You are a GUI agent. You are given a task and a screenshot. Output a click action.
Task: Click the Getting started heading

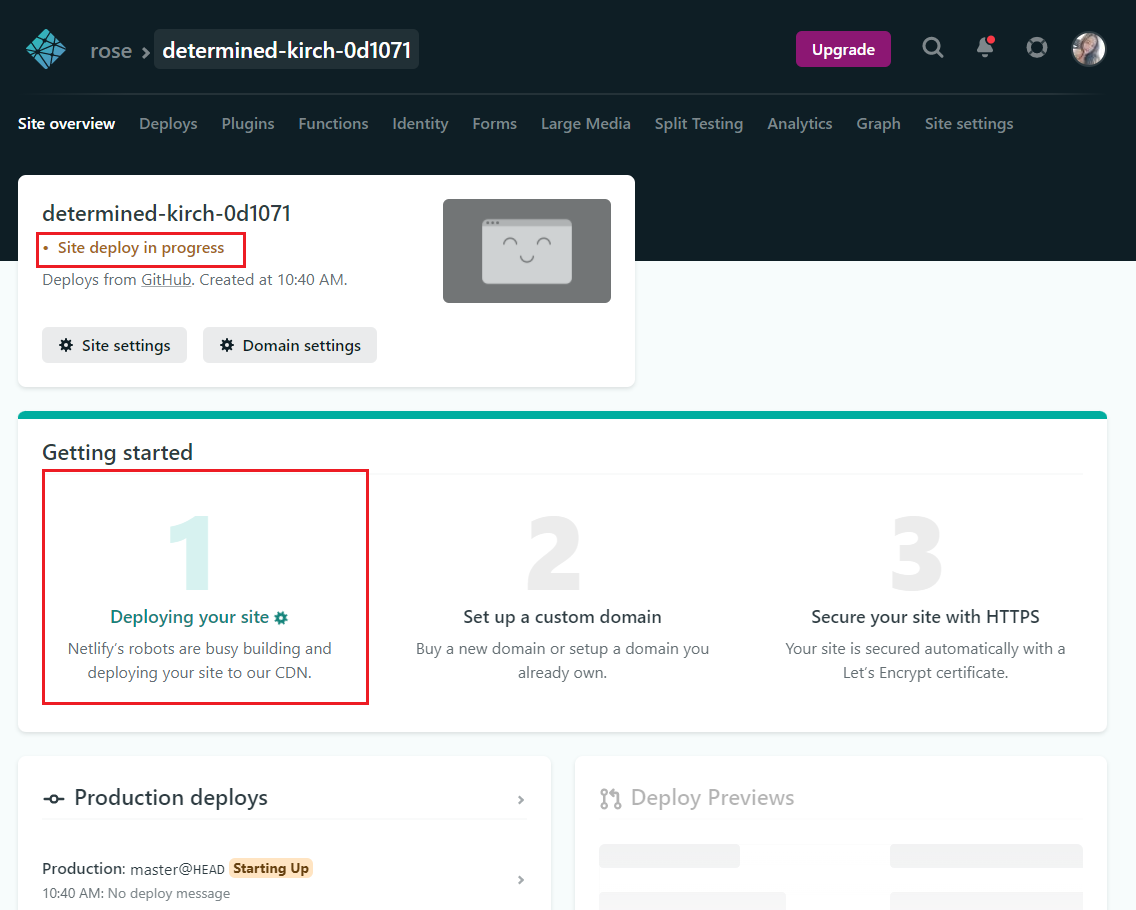(117, 452)
